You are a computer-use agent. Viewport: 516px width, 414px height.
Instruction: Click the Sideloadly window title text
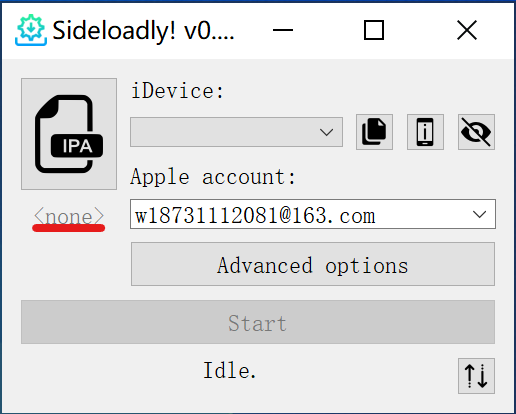[x=144, y=31]
